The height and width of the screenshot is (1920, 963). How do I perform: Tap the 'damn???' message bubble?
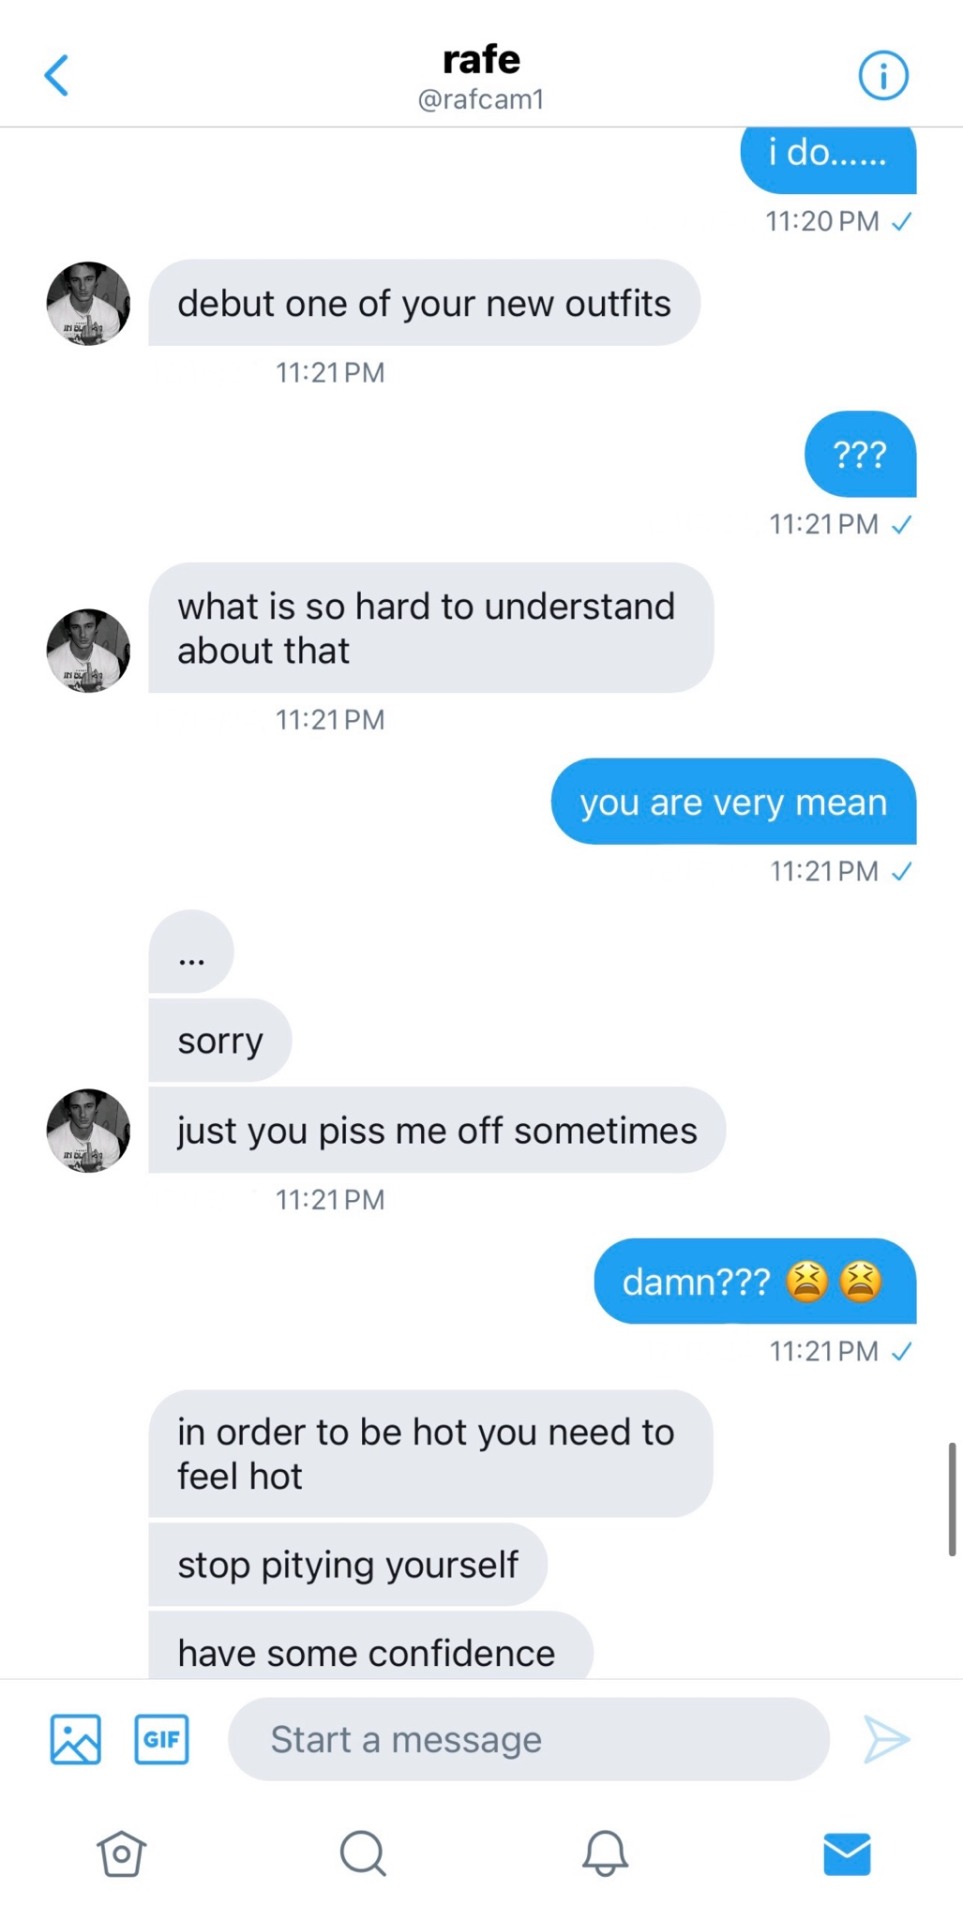754,1281
